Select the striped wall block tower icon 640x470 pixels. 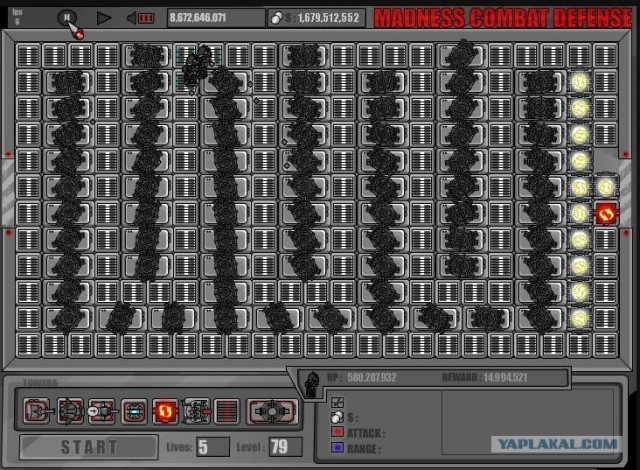coord(227,411)
